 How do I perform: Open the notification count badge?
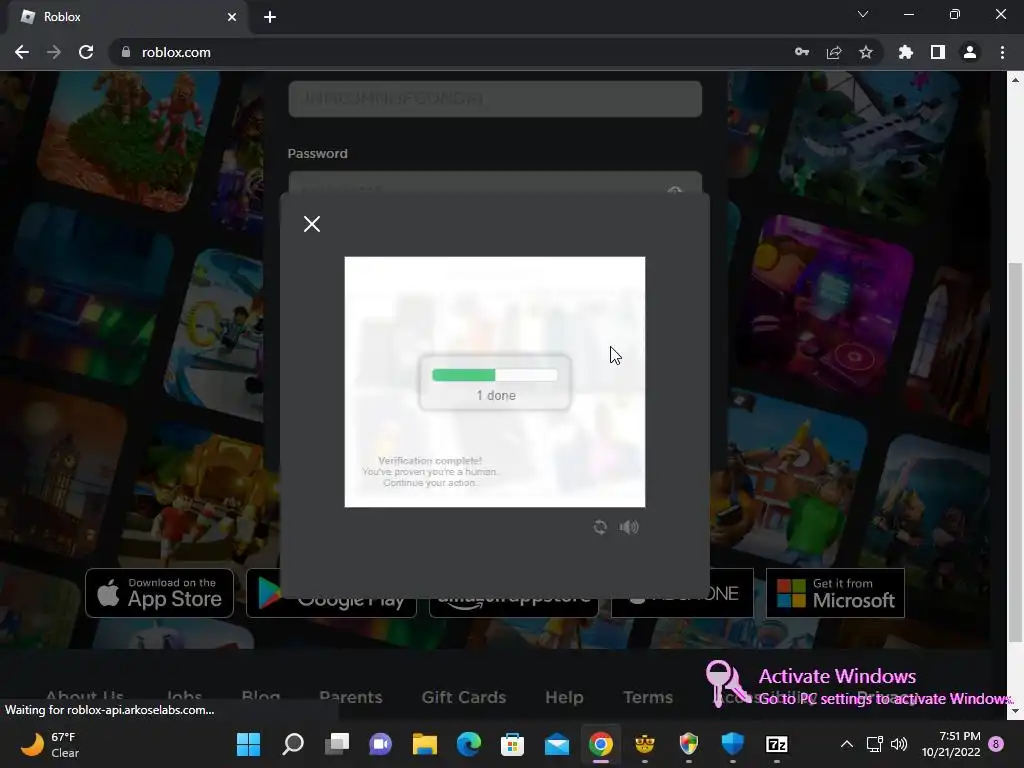pyautogui.click(x=996, y=744)
